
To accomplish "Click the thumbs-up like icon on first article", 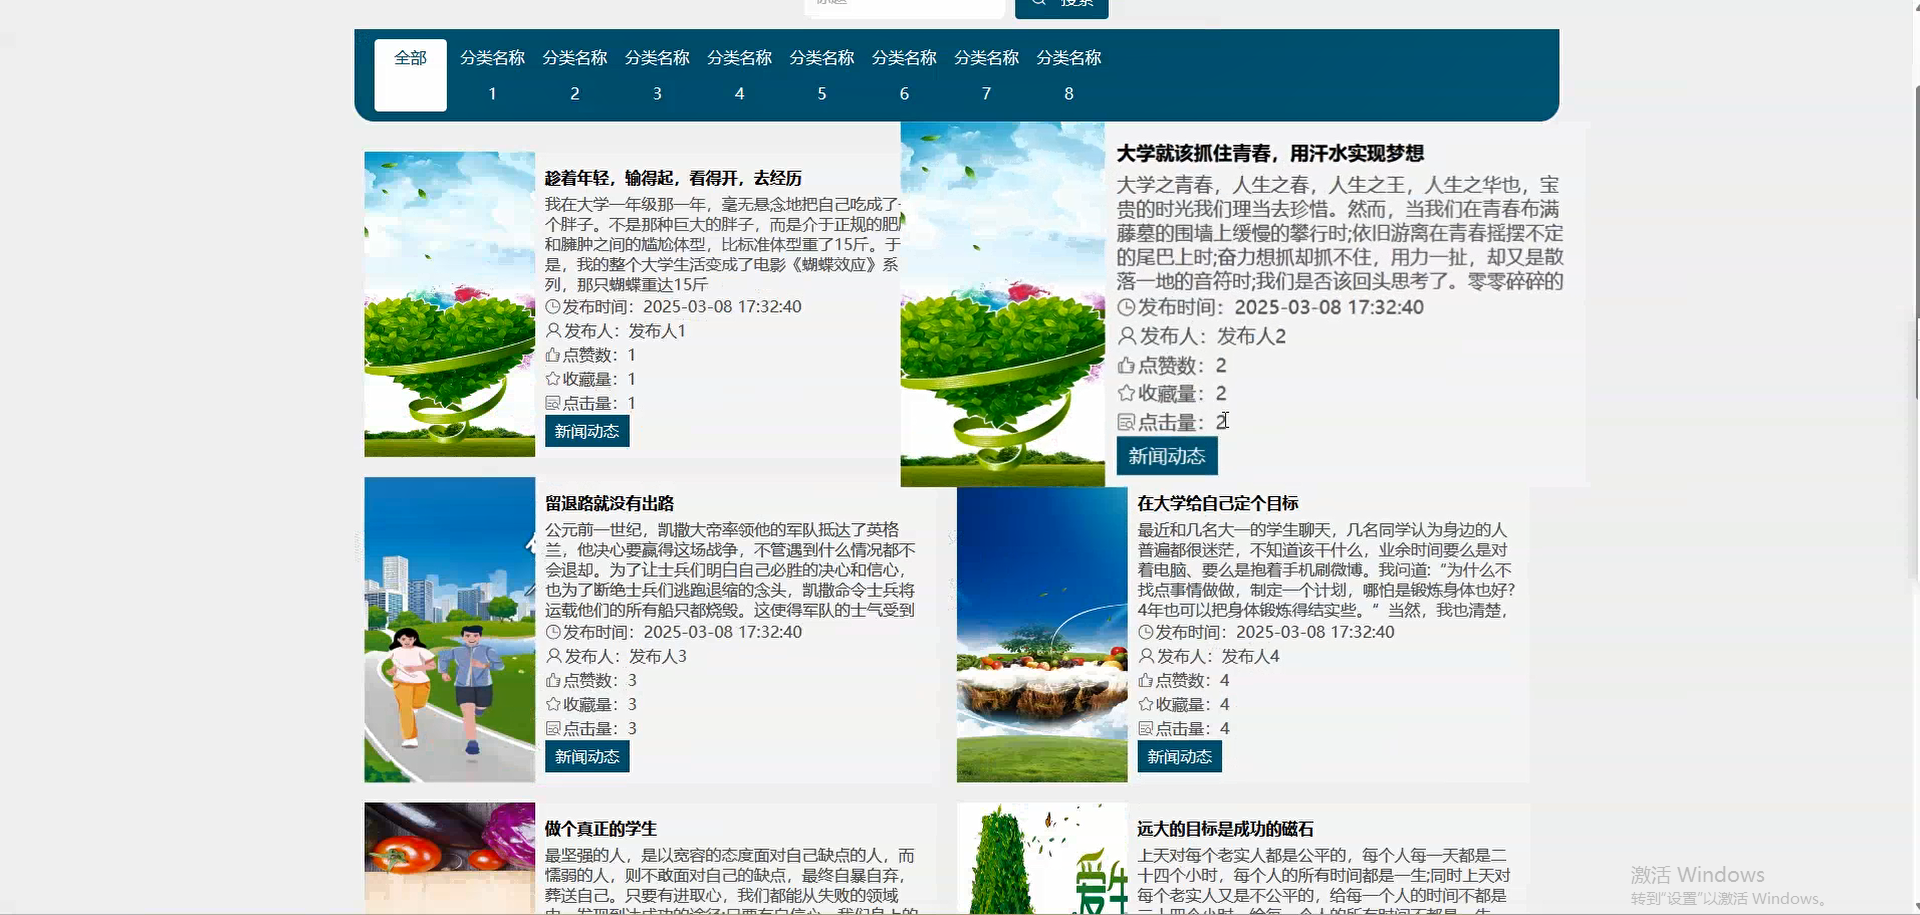I will [x=552, y=354].
